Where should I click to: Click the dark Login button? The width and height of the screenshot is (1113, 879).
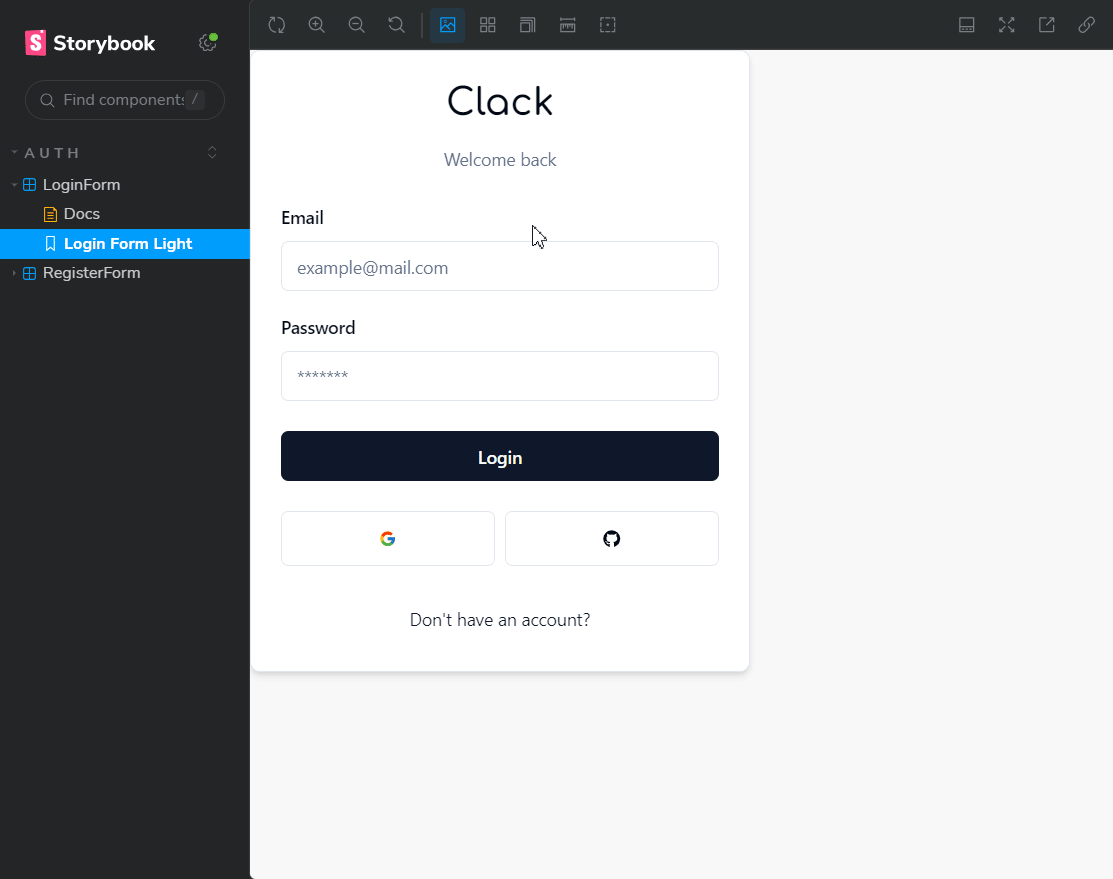click(x=500, y=456)
